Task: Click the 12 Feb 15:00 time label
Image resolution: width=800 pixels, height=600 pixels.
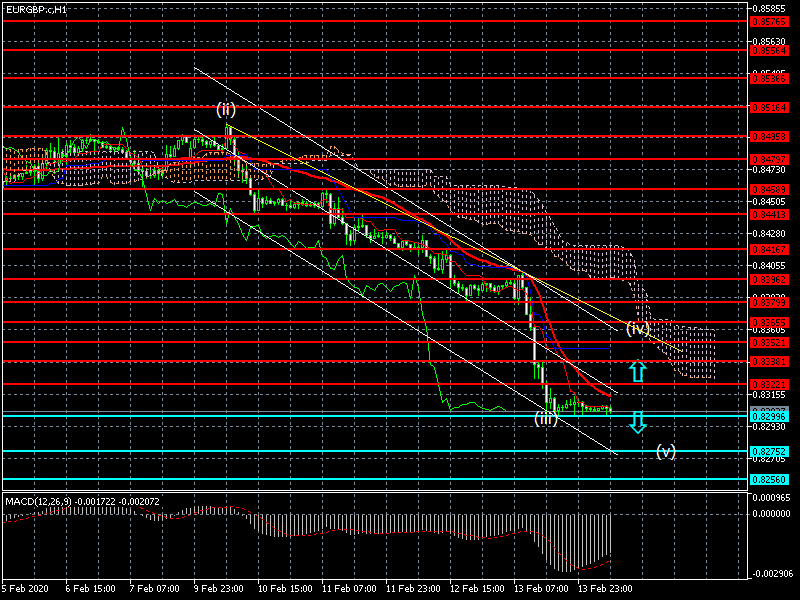Action: tap(477, 589)
